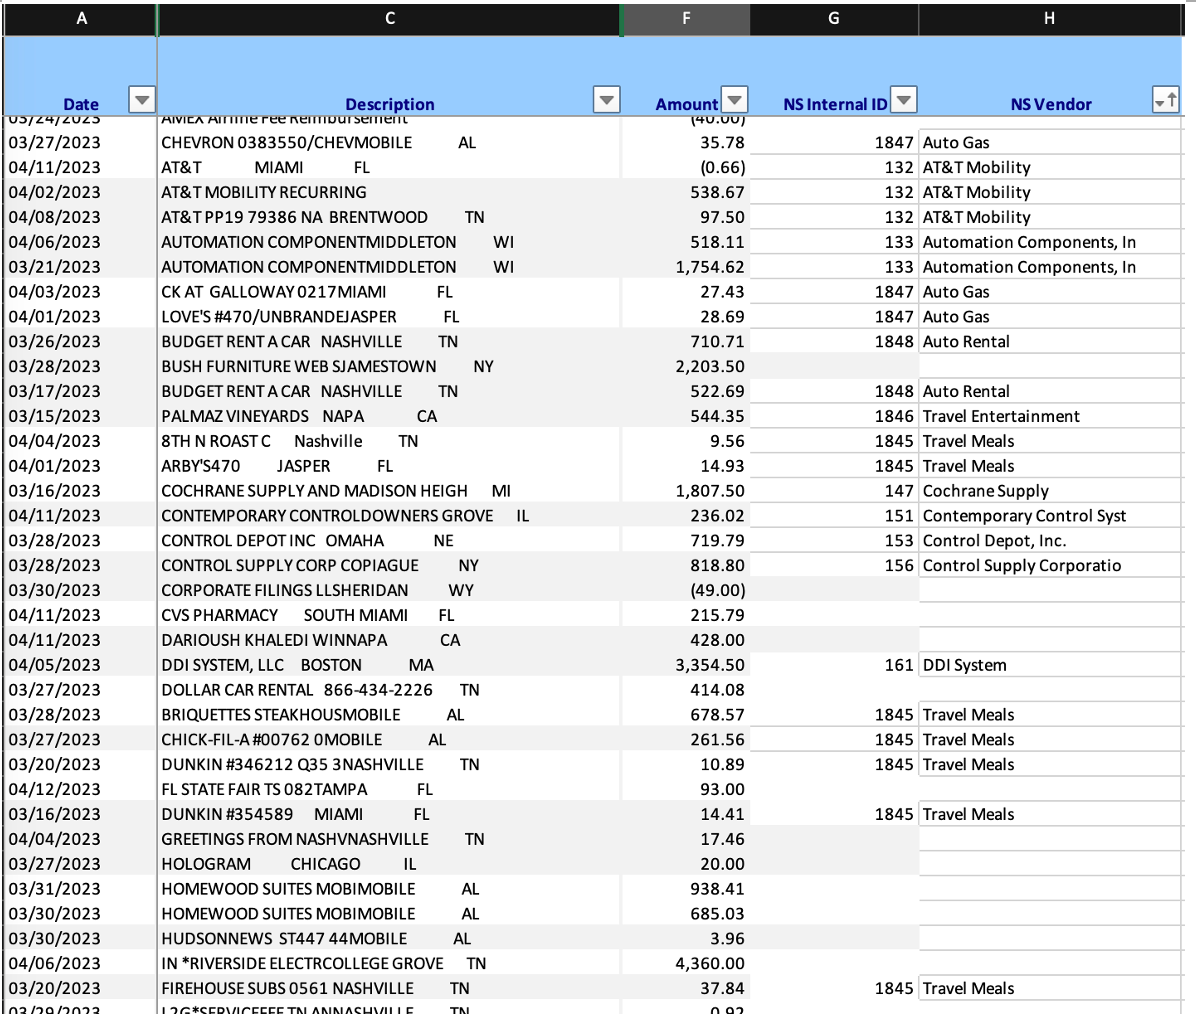
Task: Select the LOVE'S #470/UNBRANDEJASPER description cell
Action: click(x=390, y=317)
